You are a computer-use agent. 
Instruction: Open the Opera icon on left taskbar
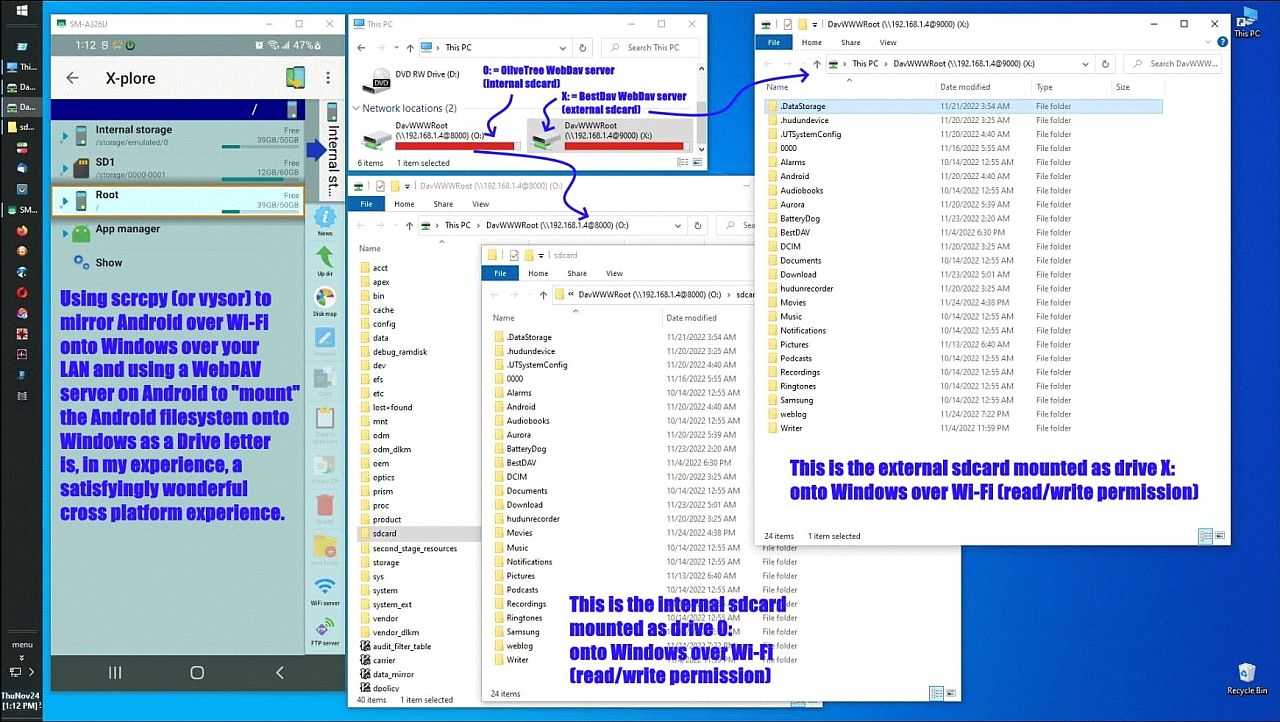coord(22,293)
